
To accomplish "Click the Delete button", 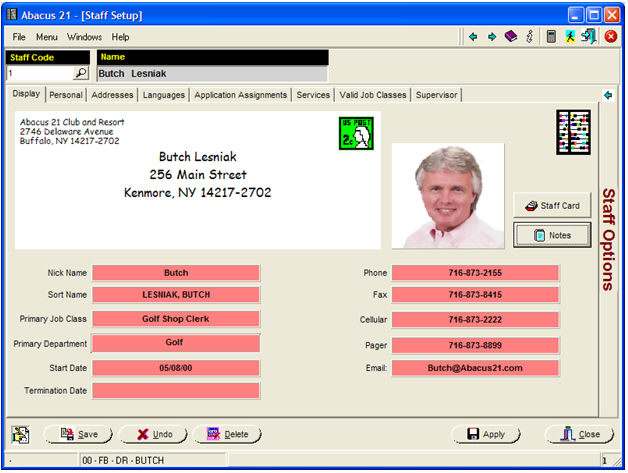I will [228, 435].
